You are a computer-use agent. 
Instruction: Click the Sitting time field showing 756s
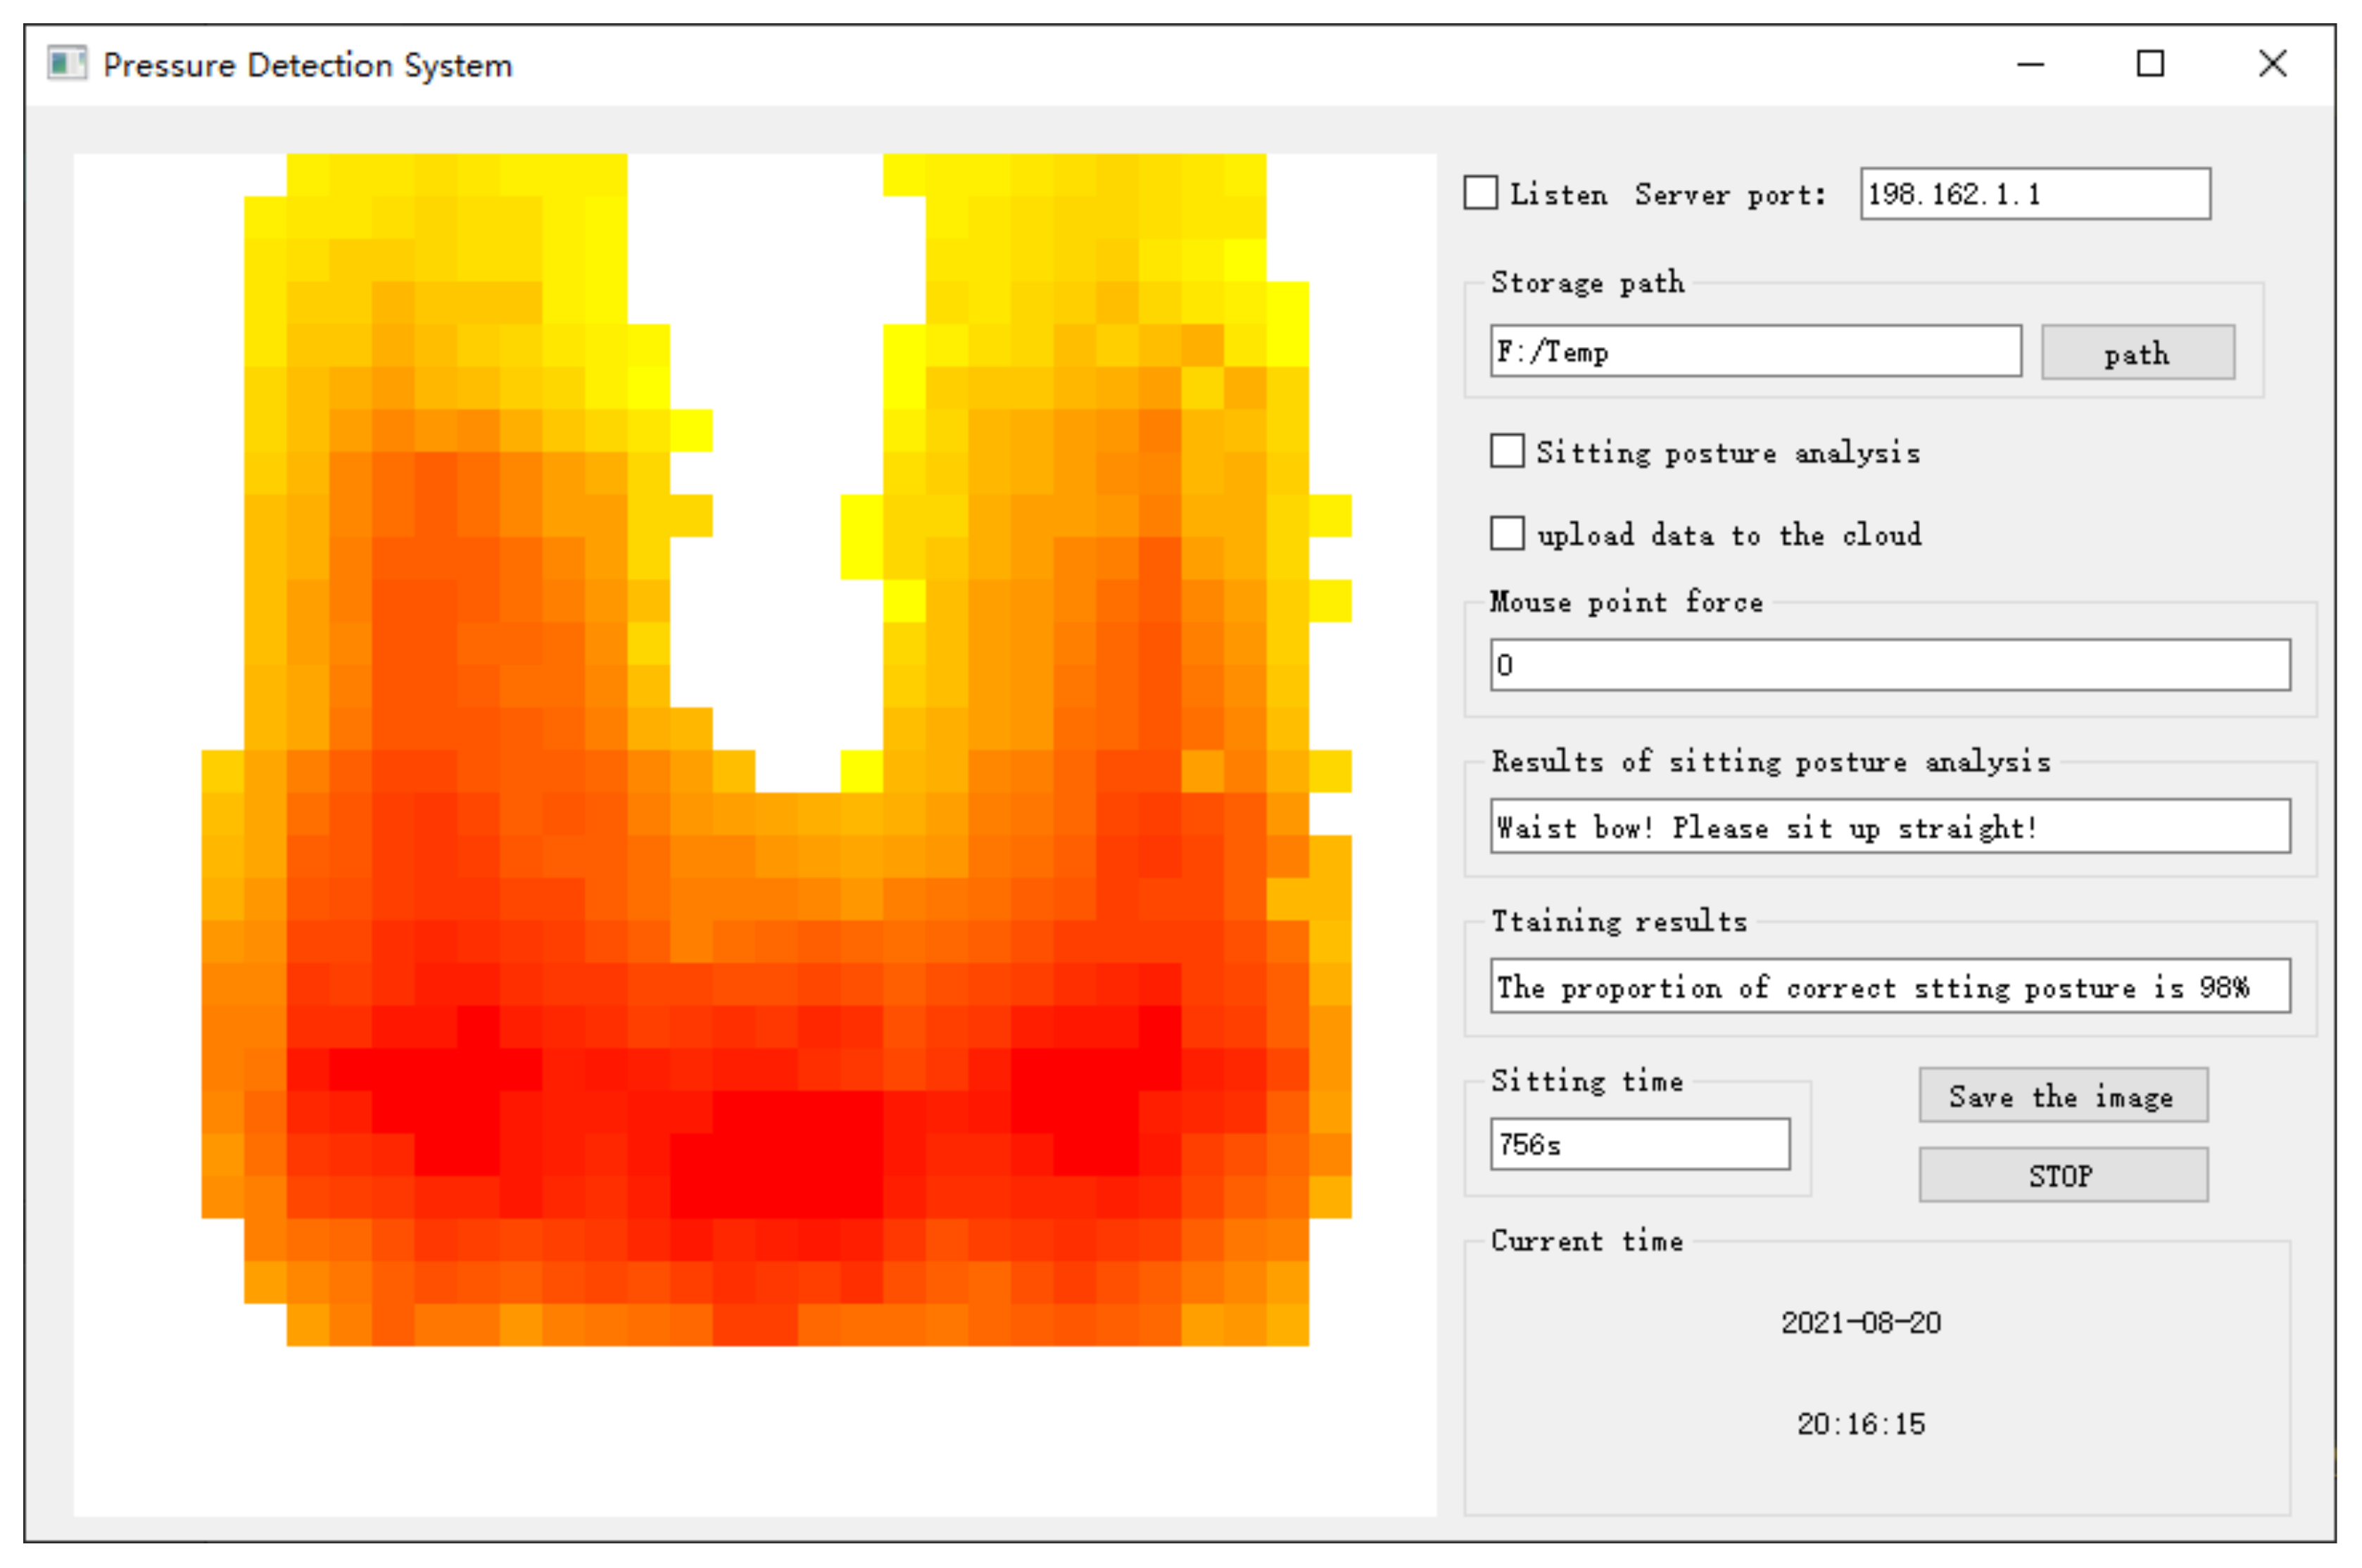pos(1639,1144)
